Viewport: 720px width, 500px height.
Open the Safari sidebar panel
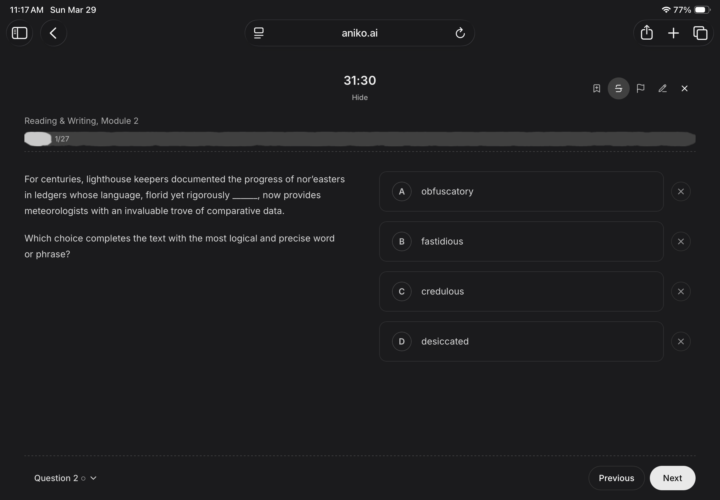(19, 33)
